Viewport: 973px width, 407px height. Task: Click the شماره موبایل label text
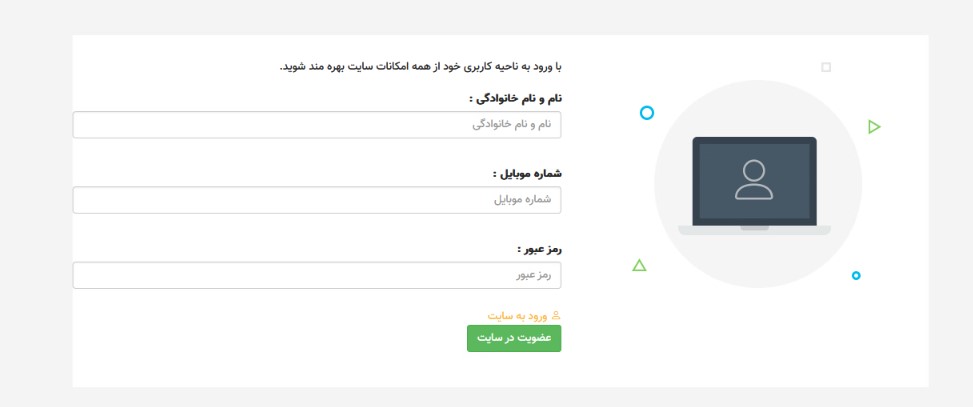click(527, 174)
